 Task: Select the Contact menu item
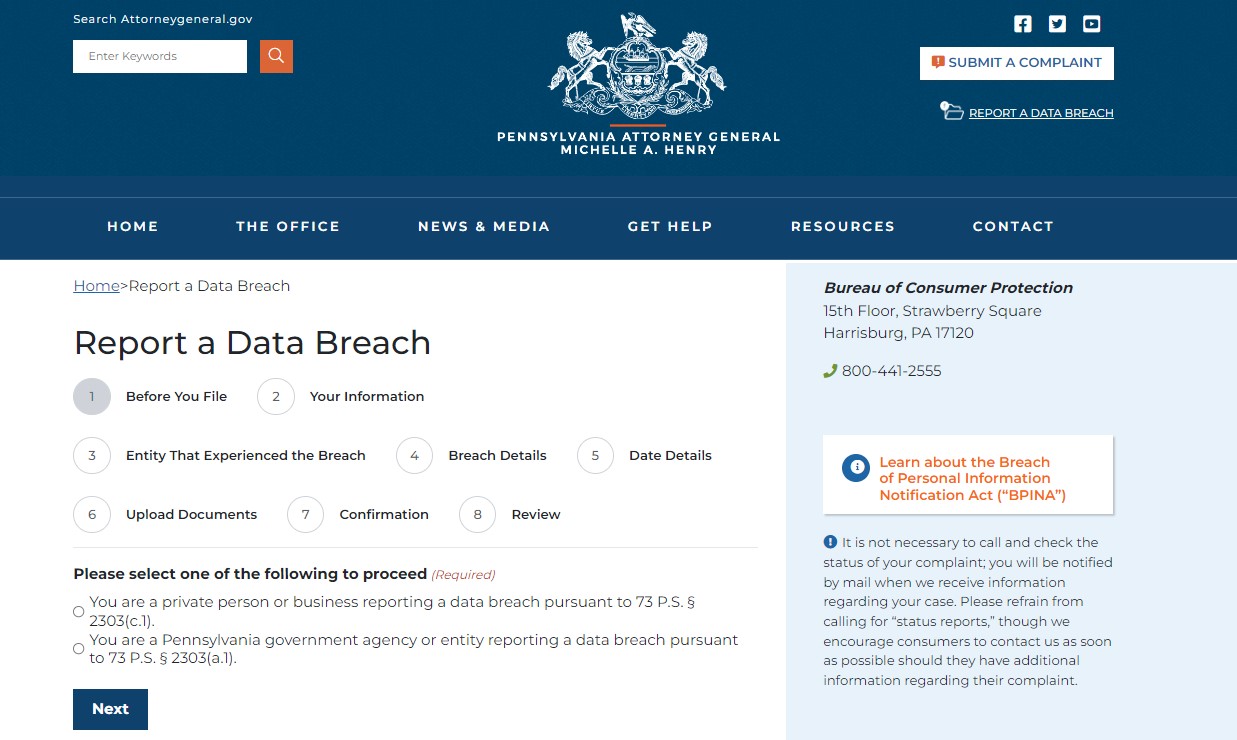click(x=1012, y=226)
